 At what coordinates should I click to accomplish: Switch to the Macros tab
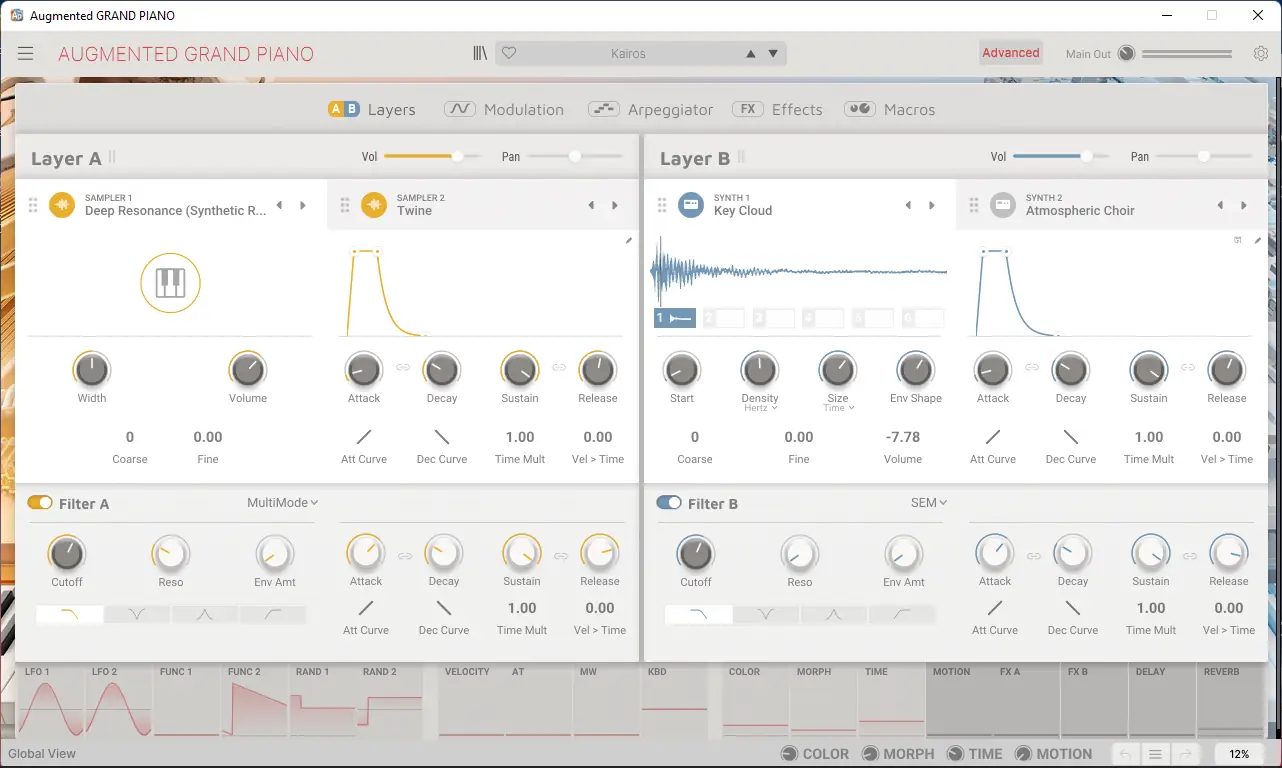[890, 109]
